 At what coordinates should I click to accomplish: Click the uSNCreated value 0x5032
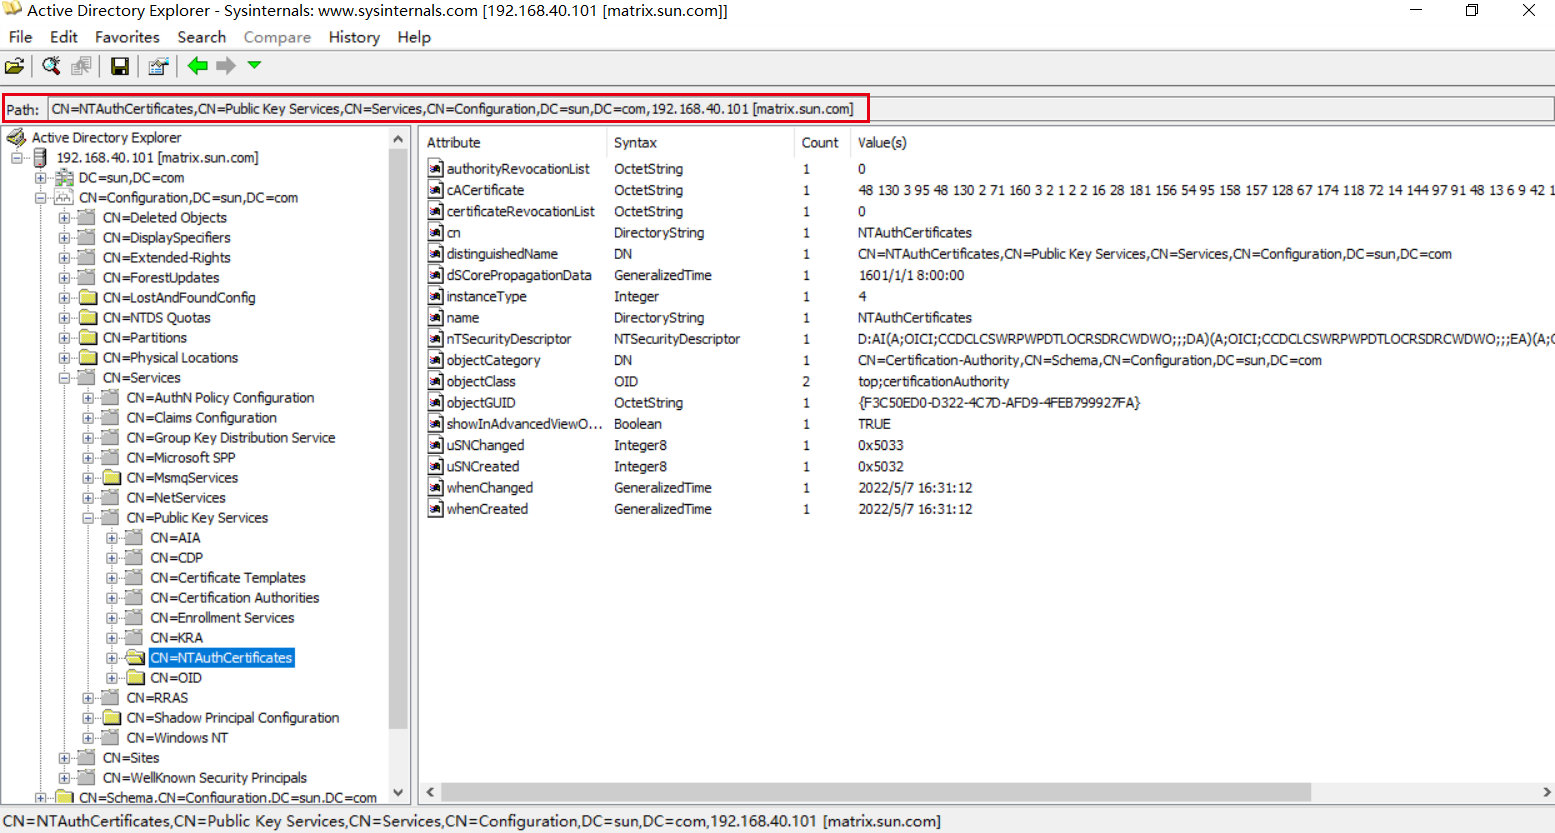coord(880,467)
